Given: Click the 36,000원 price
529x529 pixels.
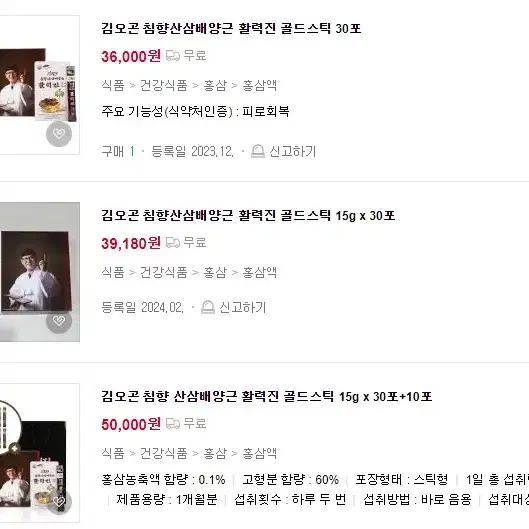Looking at the screenshot, I should (131, 56).
